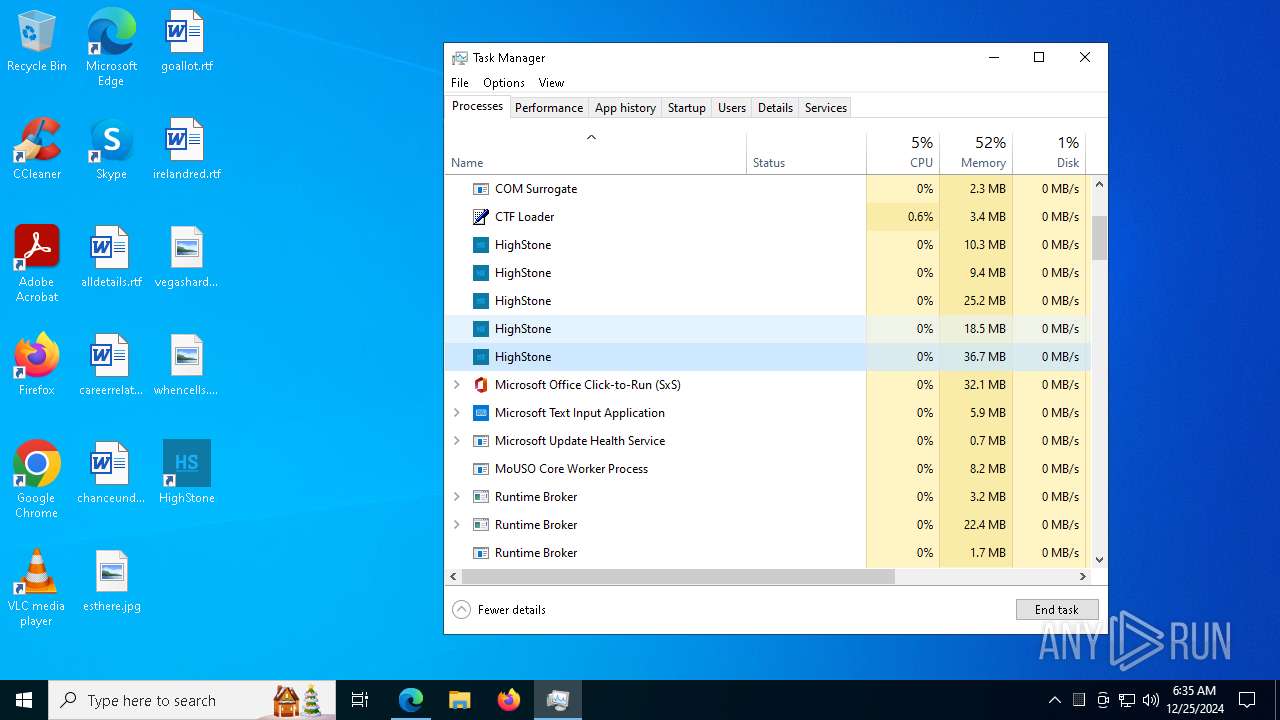Viewport: 1280px width, 720px height.
Task: Open Adobe Acrobat desktop shortcut
Action: coord(37,264)
